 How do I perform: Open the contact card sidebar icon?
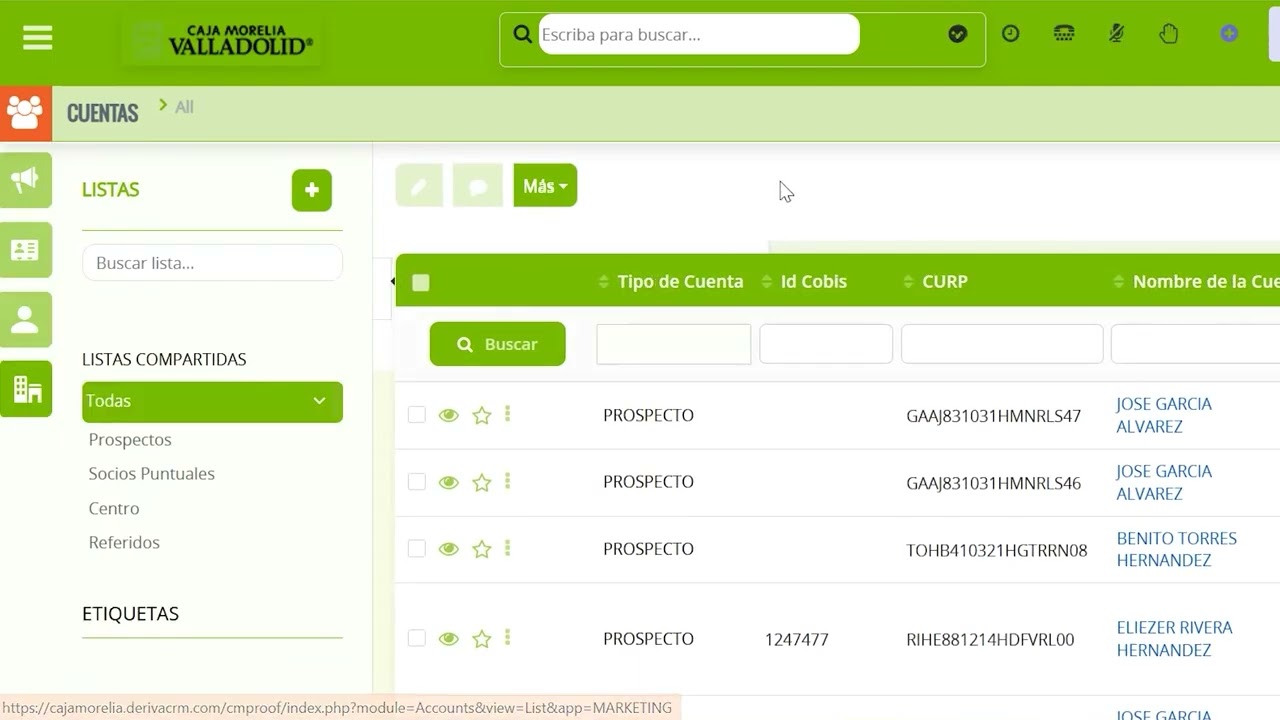(25, 250)
